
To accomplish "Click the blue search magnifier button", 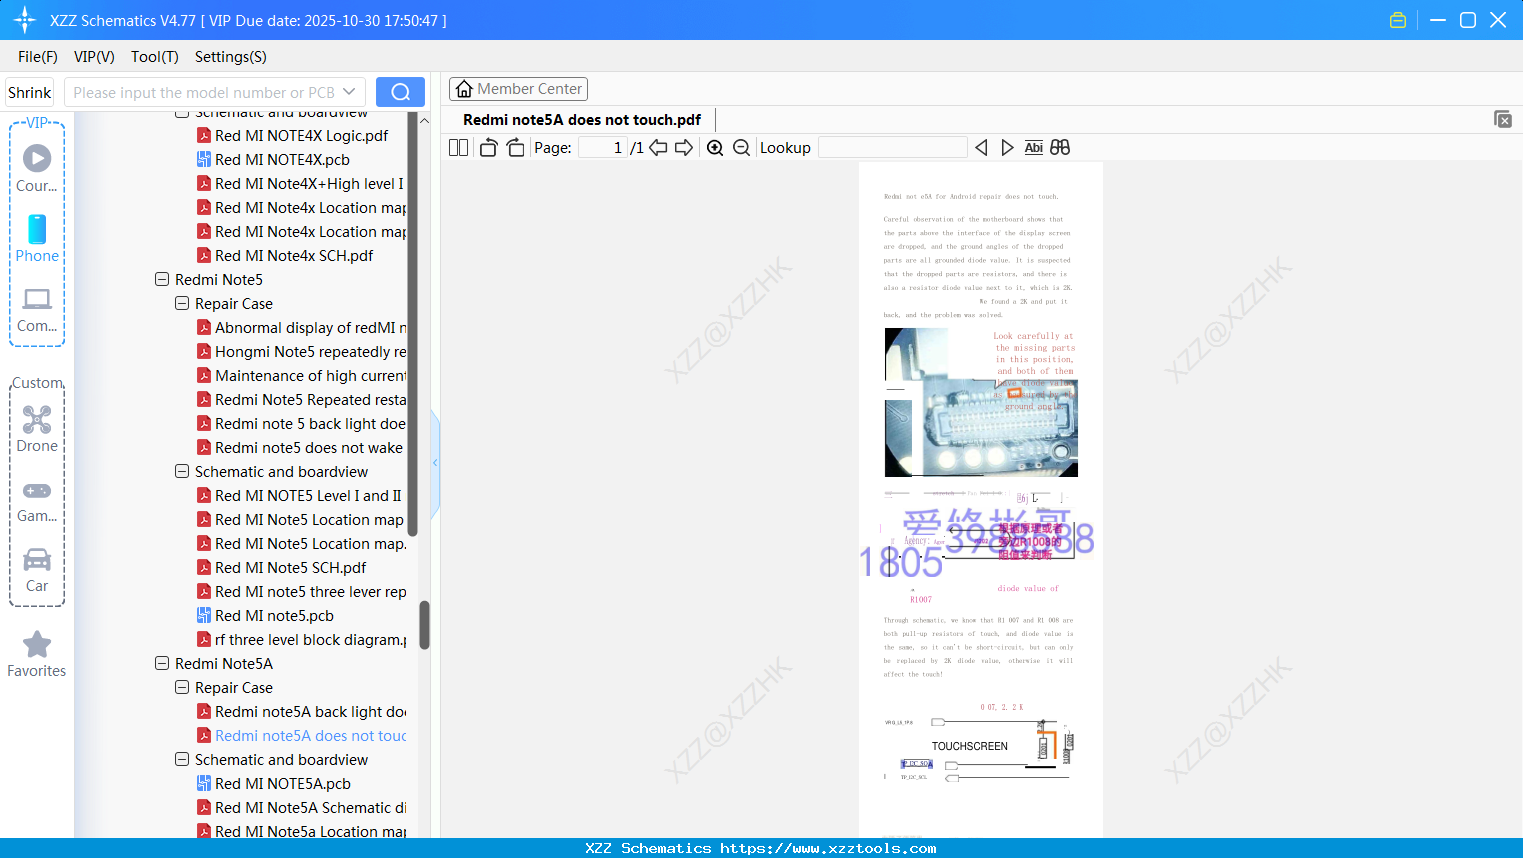I will click(400, 92).
